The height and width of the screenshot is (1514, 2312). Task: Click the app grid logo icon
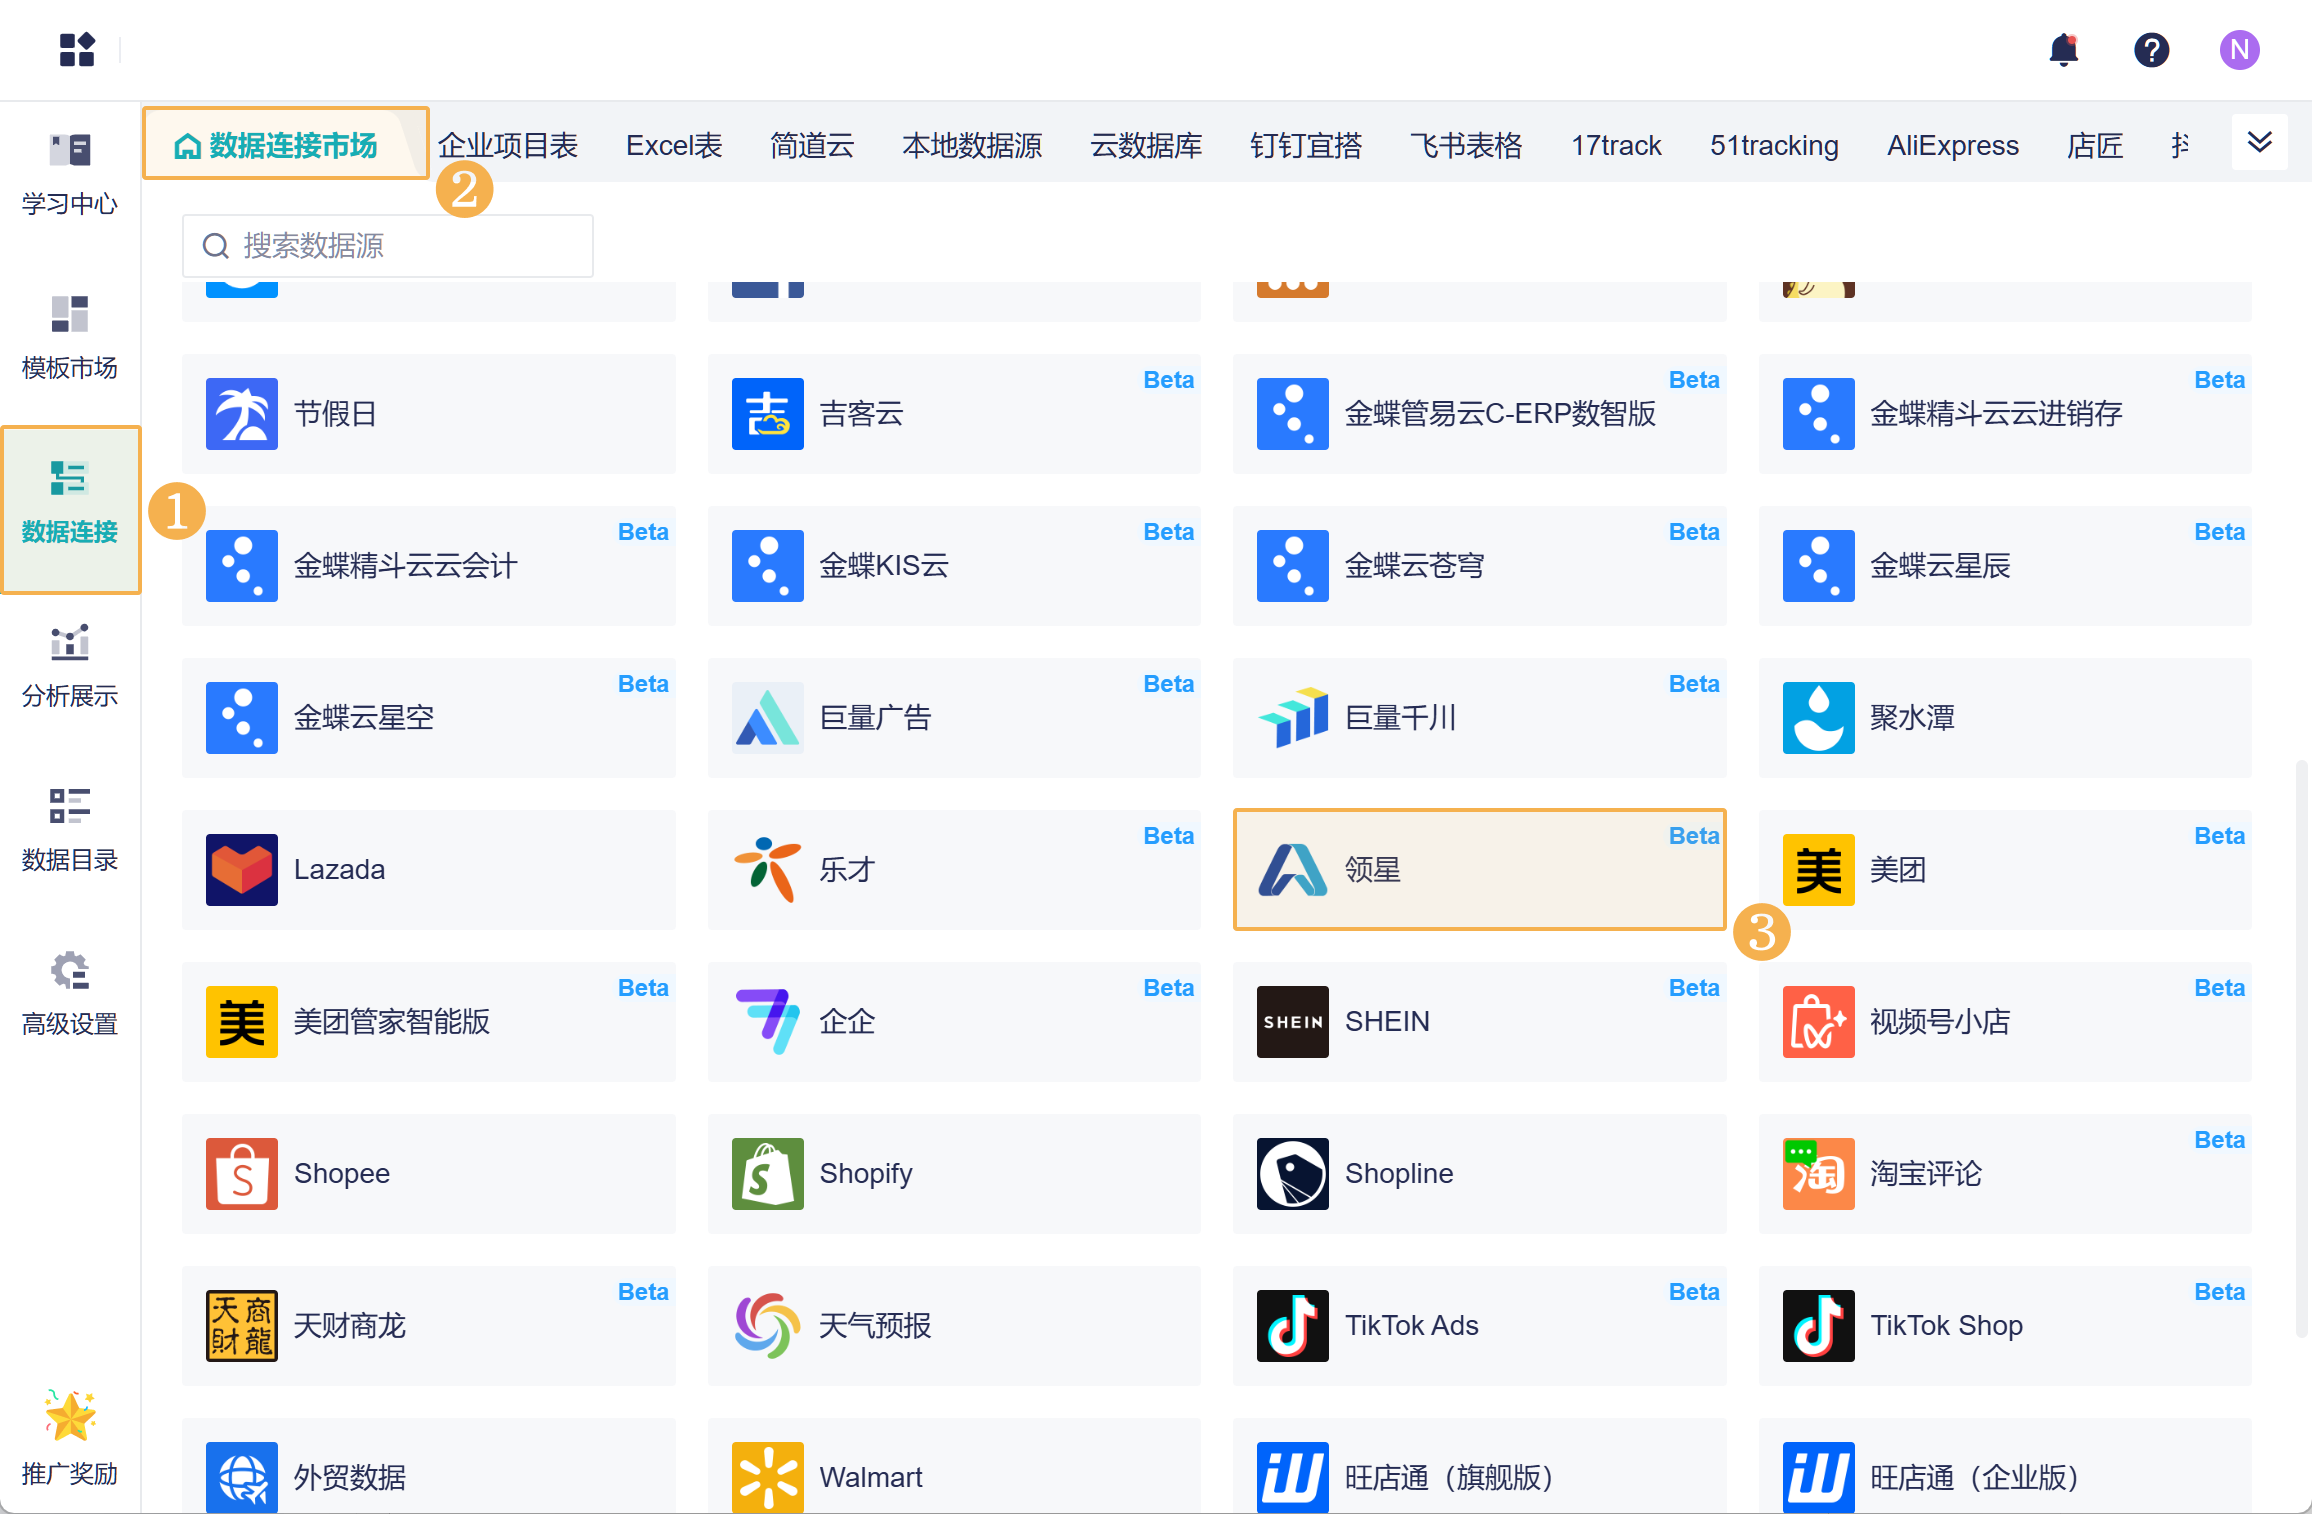[77, 50]
